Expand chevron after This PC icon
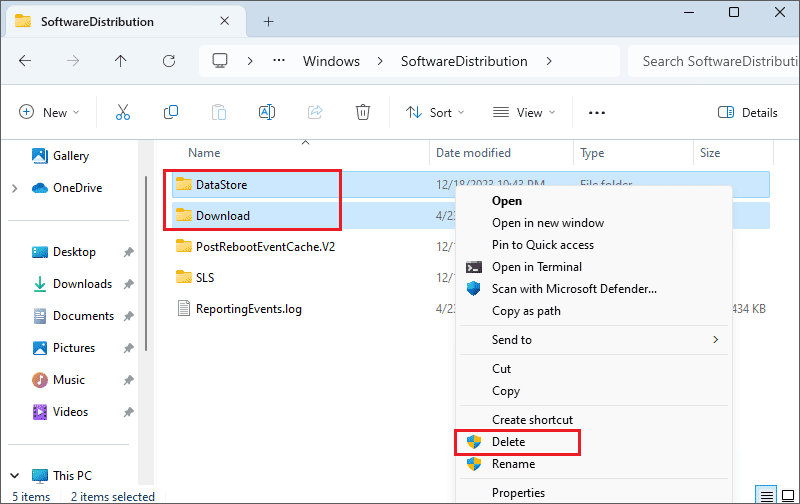 click(x=250, y=61)
